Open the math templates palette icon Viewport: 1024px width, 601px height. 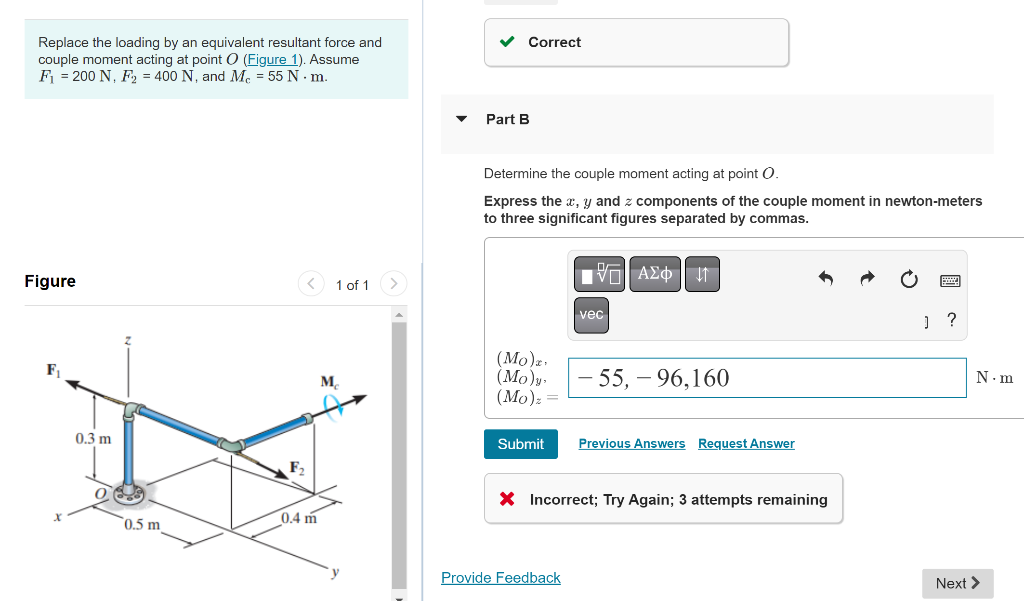click(x=597, y=274)
